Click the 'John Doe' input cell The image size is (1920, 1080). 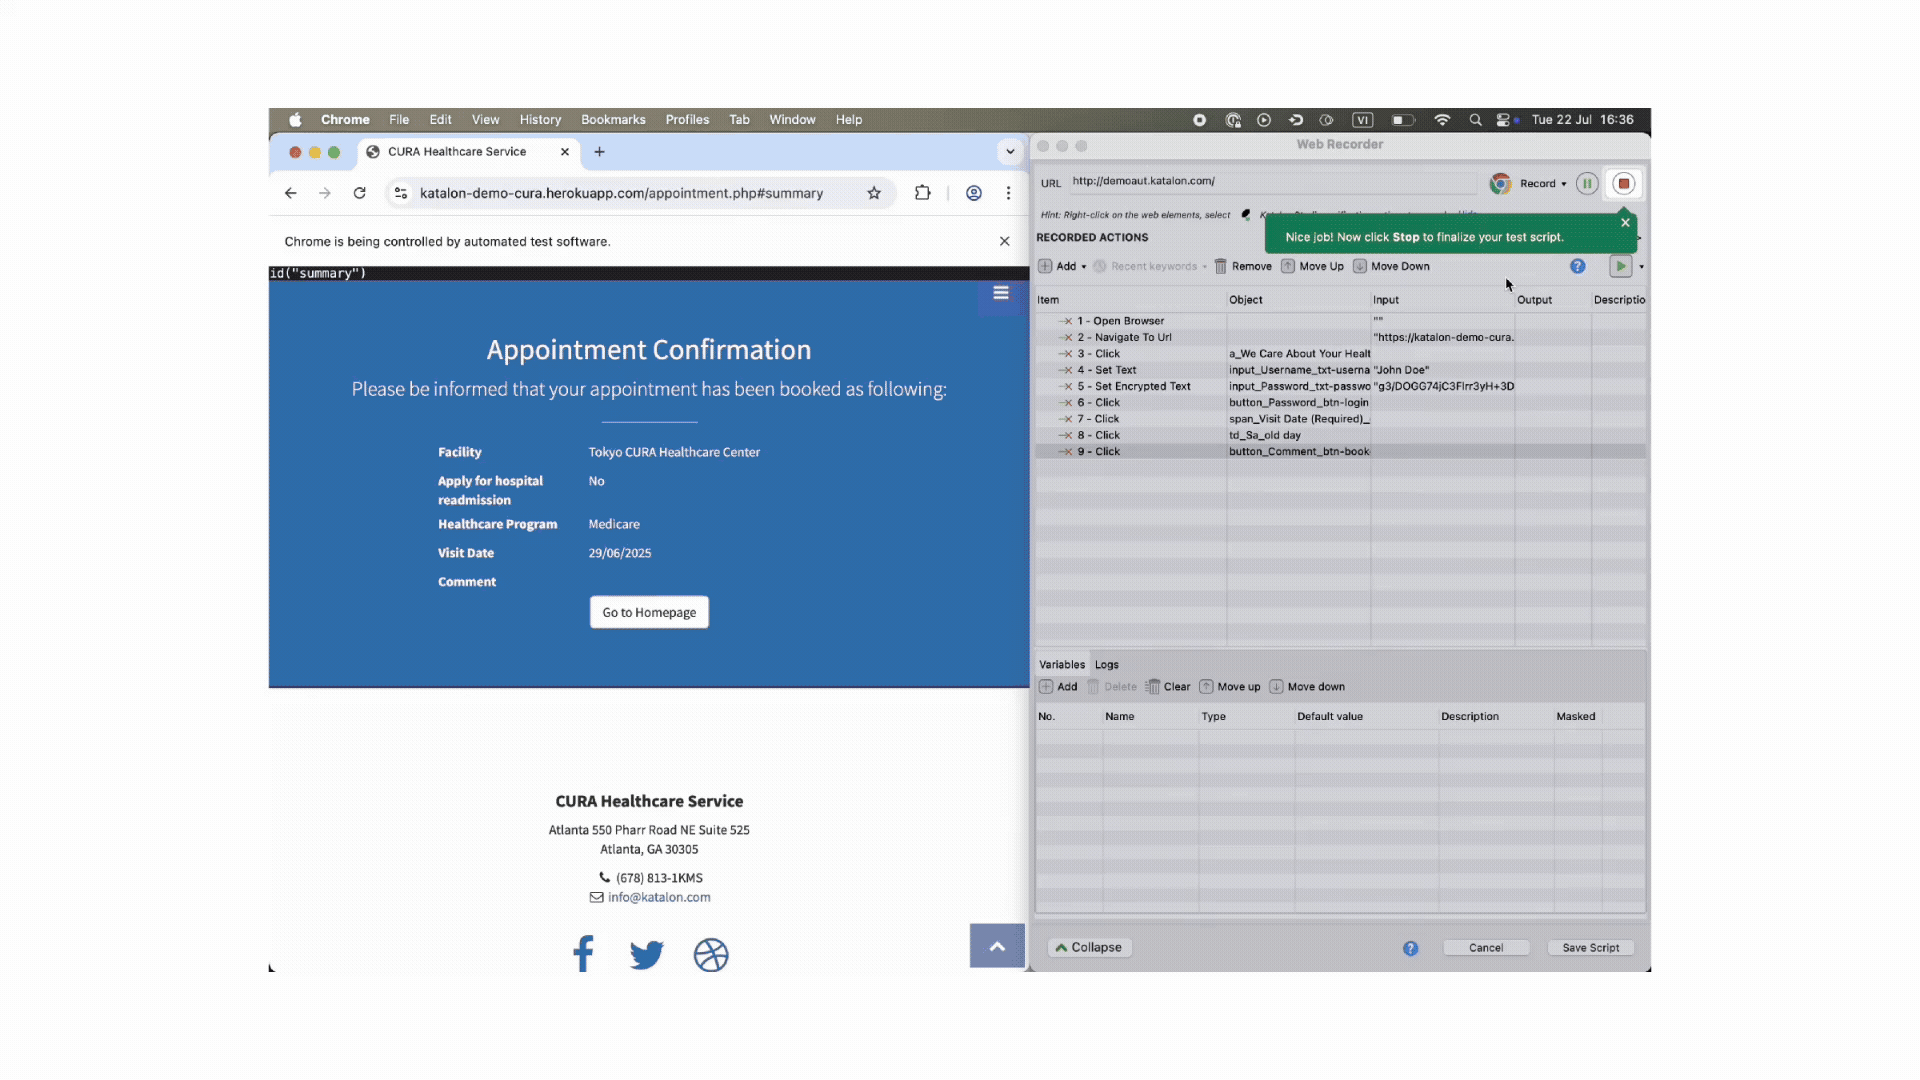[1442, 370]
